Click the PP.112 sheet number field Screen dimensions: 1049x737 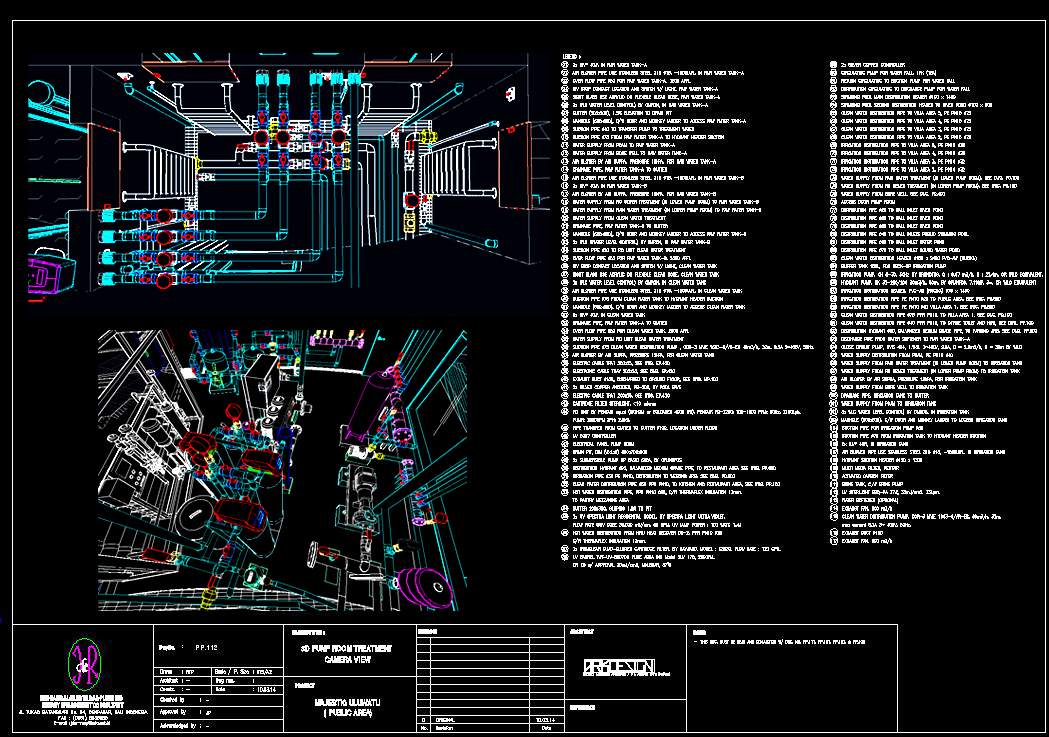207,646
